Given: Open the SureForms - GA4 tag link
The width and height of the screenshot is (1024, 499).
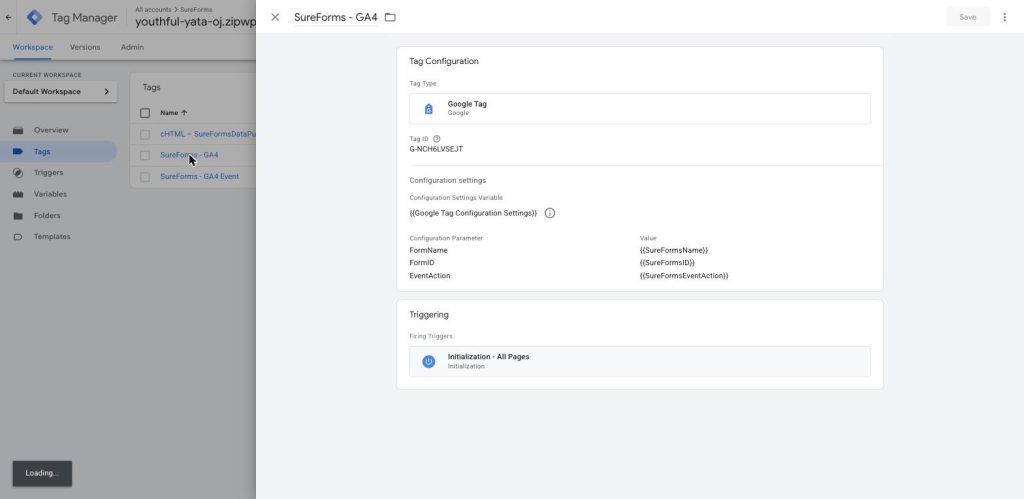Looking at the screenshot, I should tap(189, 155).
